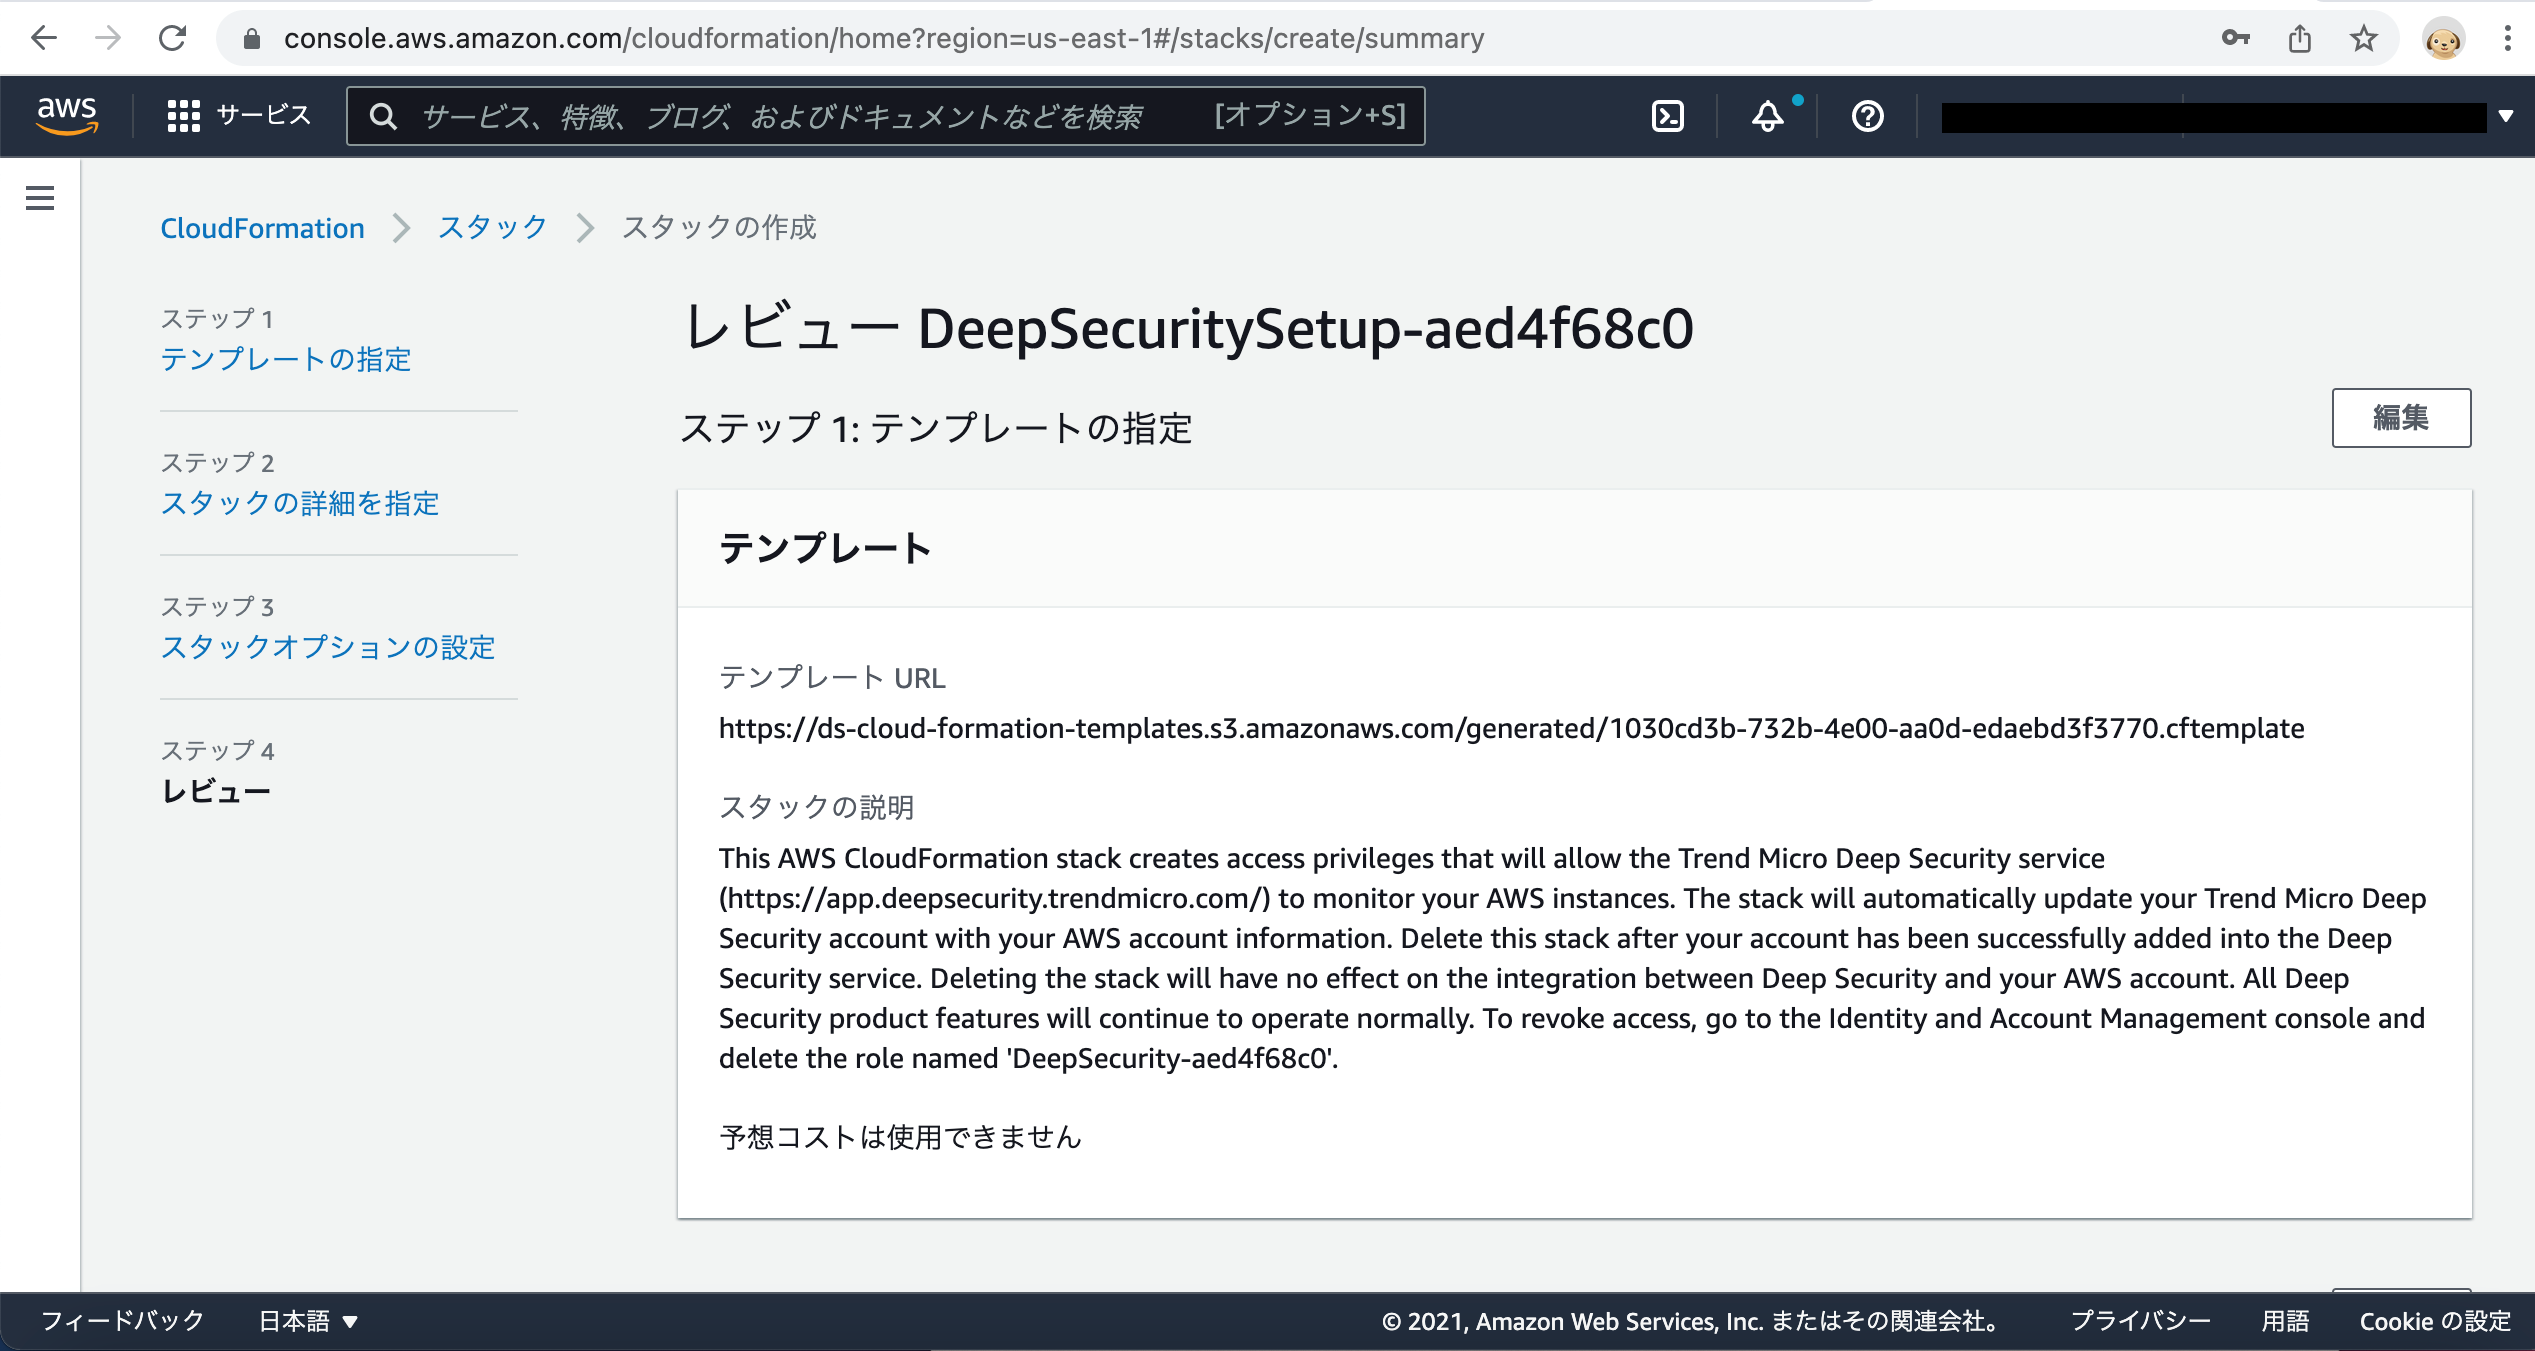2535x1351 pixels.
Task: Click the browser address bar URL
Action: pos(884,38)
